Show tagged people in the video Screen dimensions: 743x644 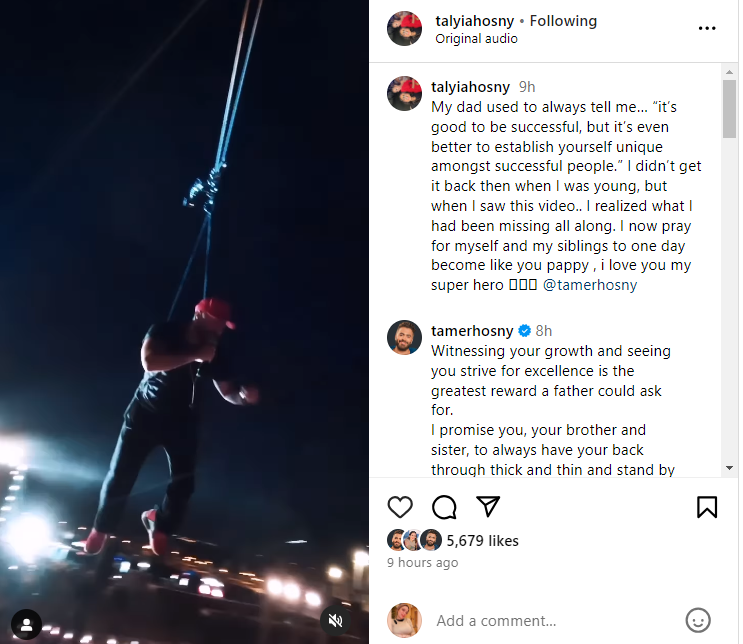point(26,625)
